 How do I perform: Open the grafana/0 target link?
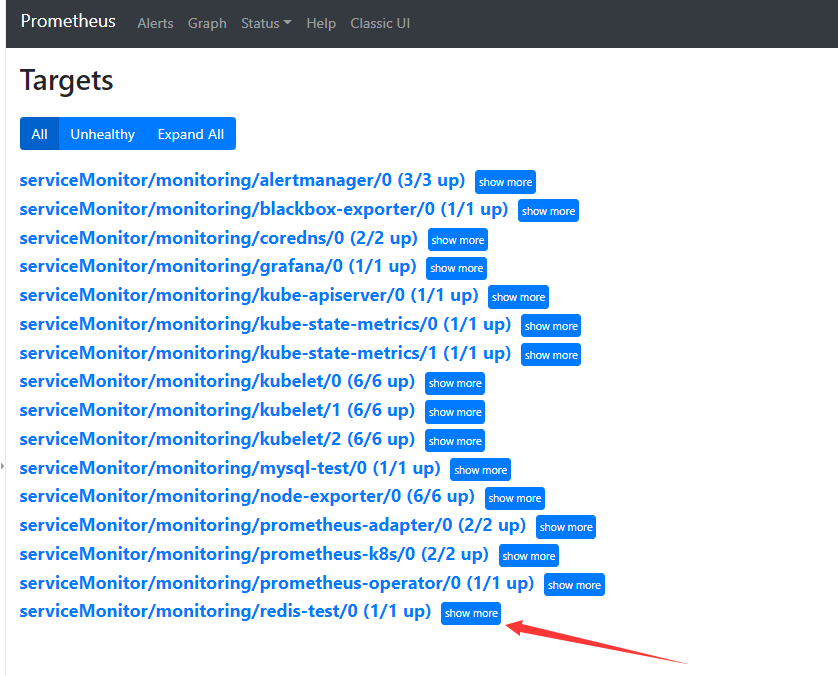(x=218, y=266)
